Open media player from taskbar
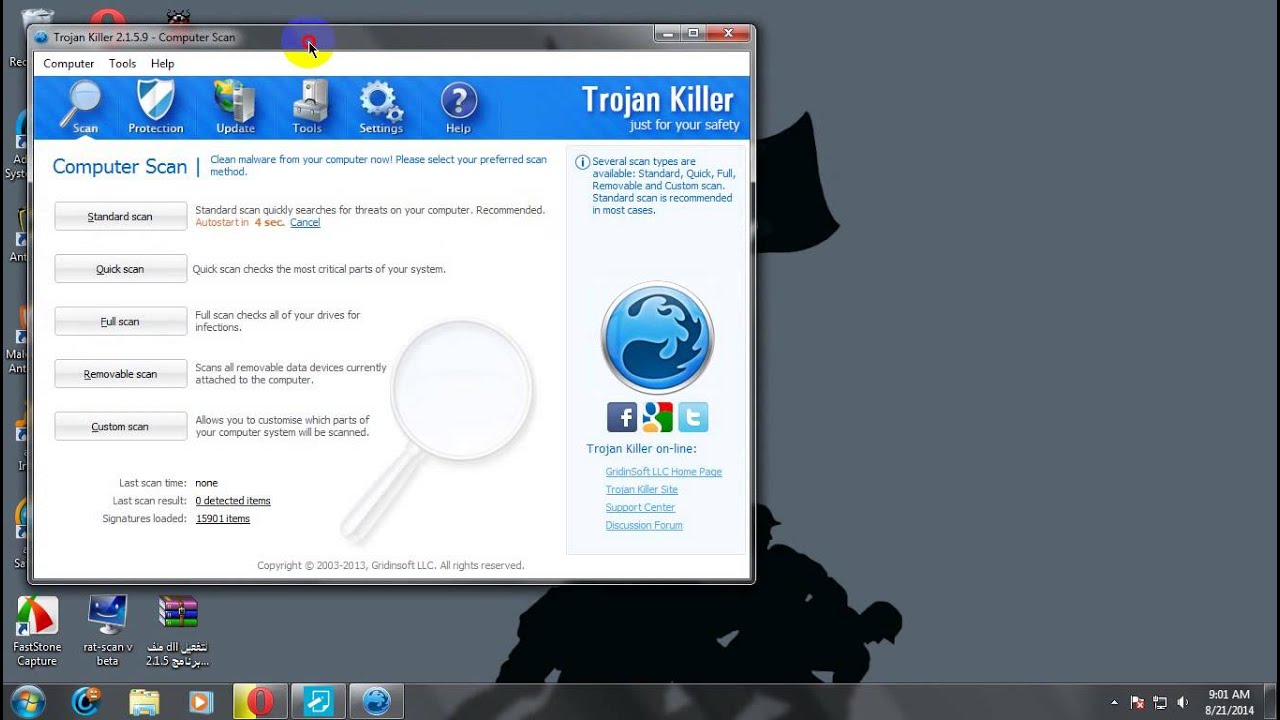1280x720 pixels. tap(201, 702)
